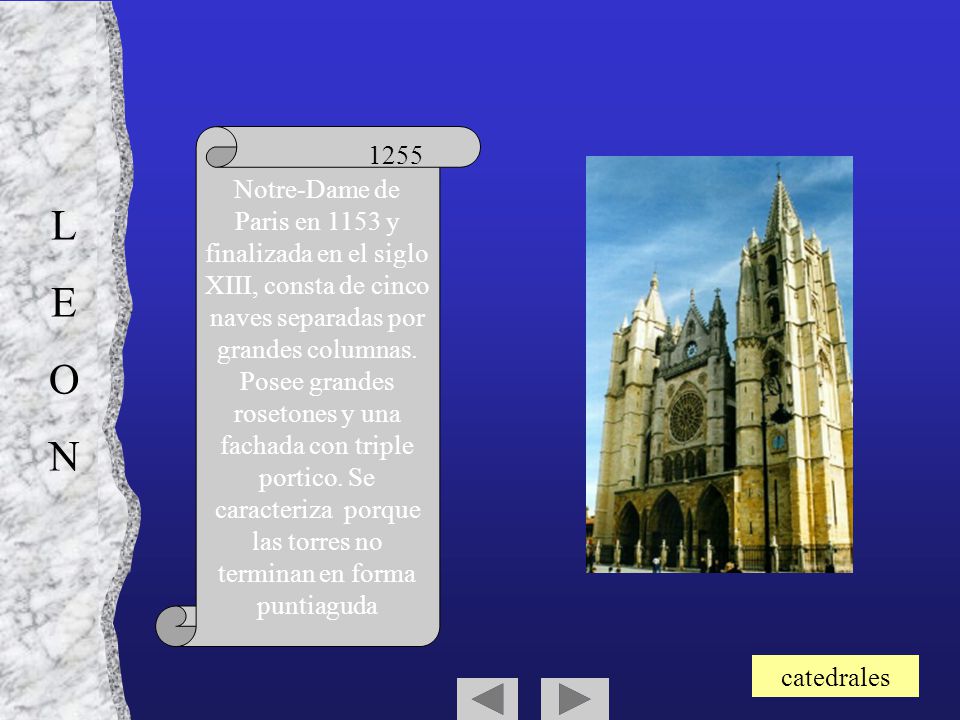Image resolution: width=960 pixels, height=720 pixels.
Task: Click the text 'fachada con triple'
Action: click(x=317, y=446)
